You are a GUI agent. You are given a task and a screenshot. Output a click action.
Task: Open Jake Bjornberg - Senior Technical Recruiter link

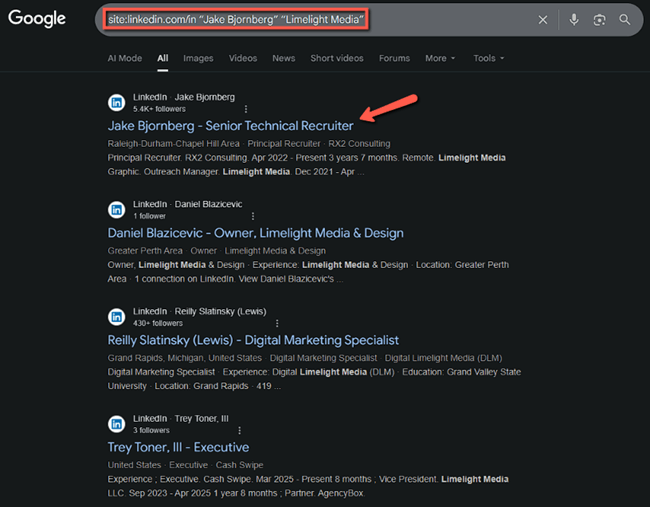(230, 126)
